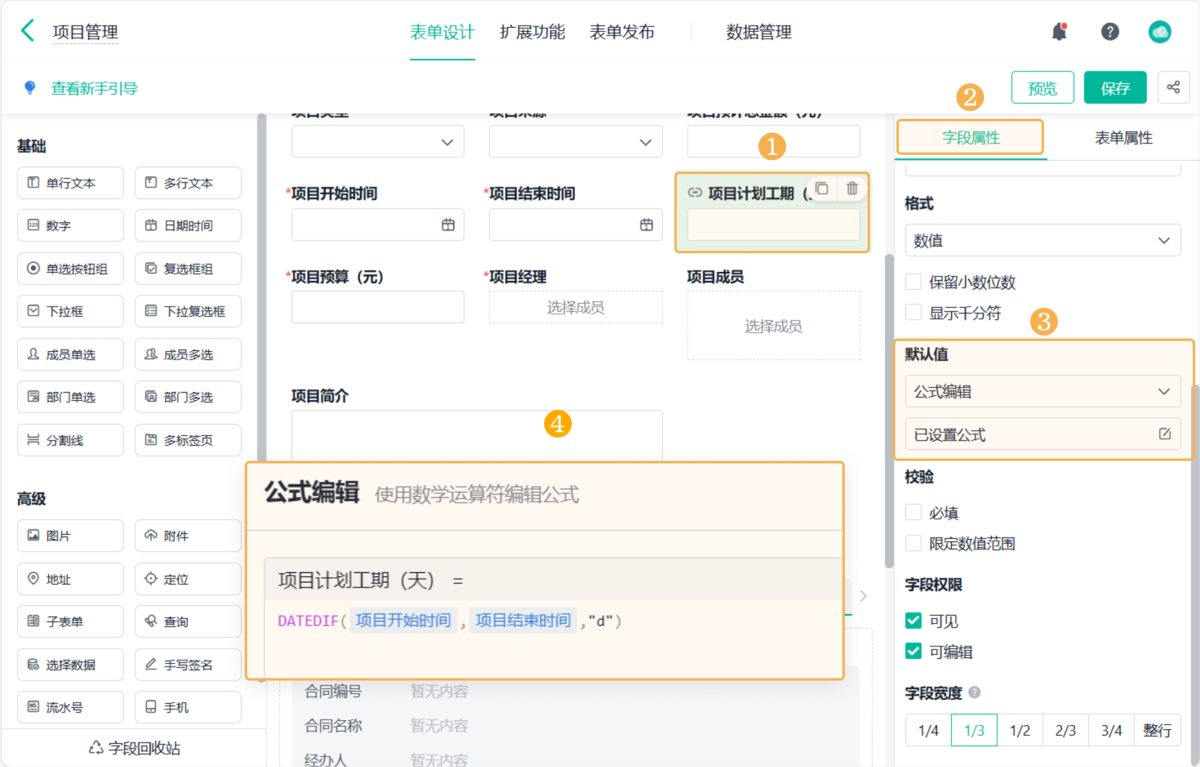Image resolution: width=1200 pixels, height=767 pixels.
Task: Open calendar icon in 项目开始时间
Action: pyautogui.click(x=448, y=225)
